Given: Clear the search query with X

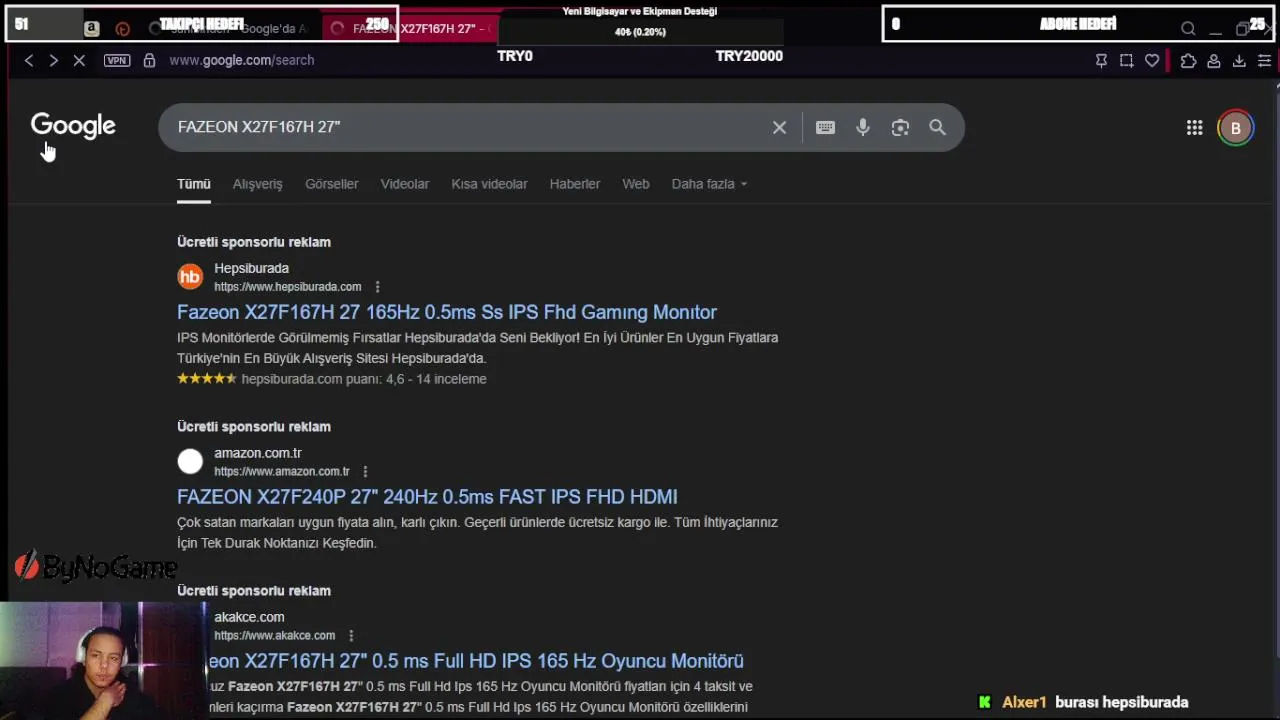Looking at the screenshot, I should pos(779,127).
